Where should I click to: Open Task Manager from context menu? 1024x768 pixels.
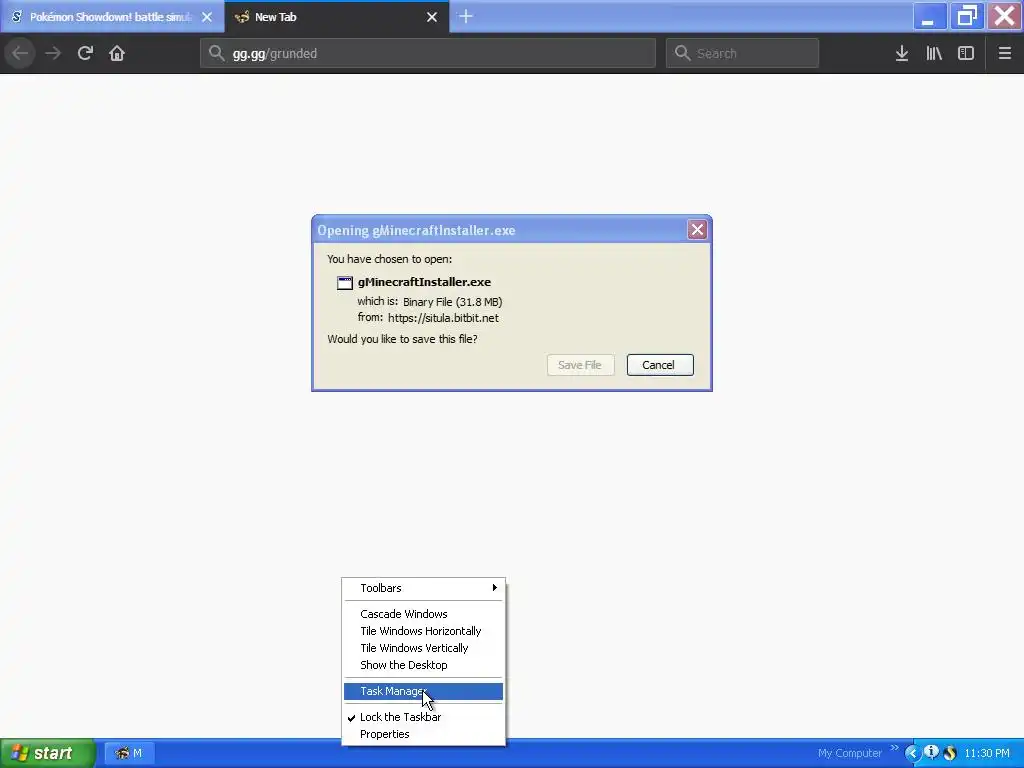pos(423,691)
